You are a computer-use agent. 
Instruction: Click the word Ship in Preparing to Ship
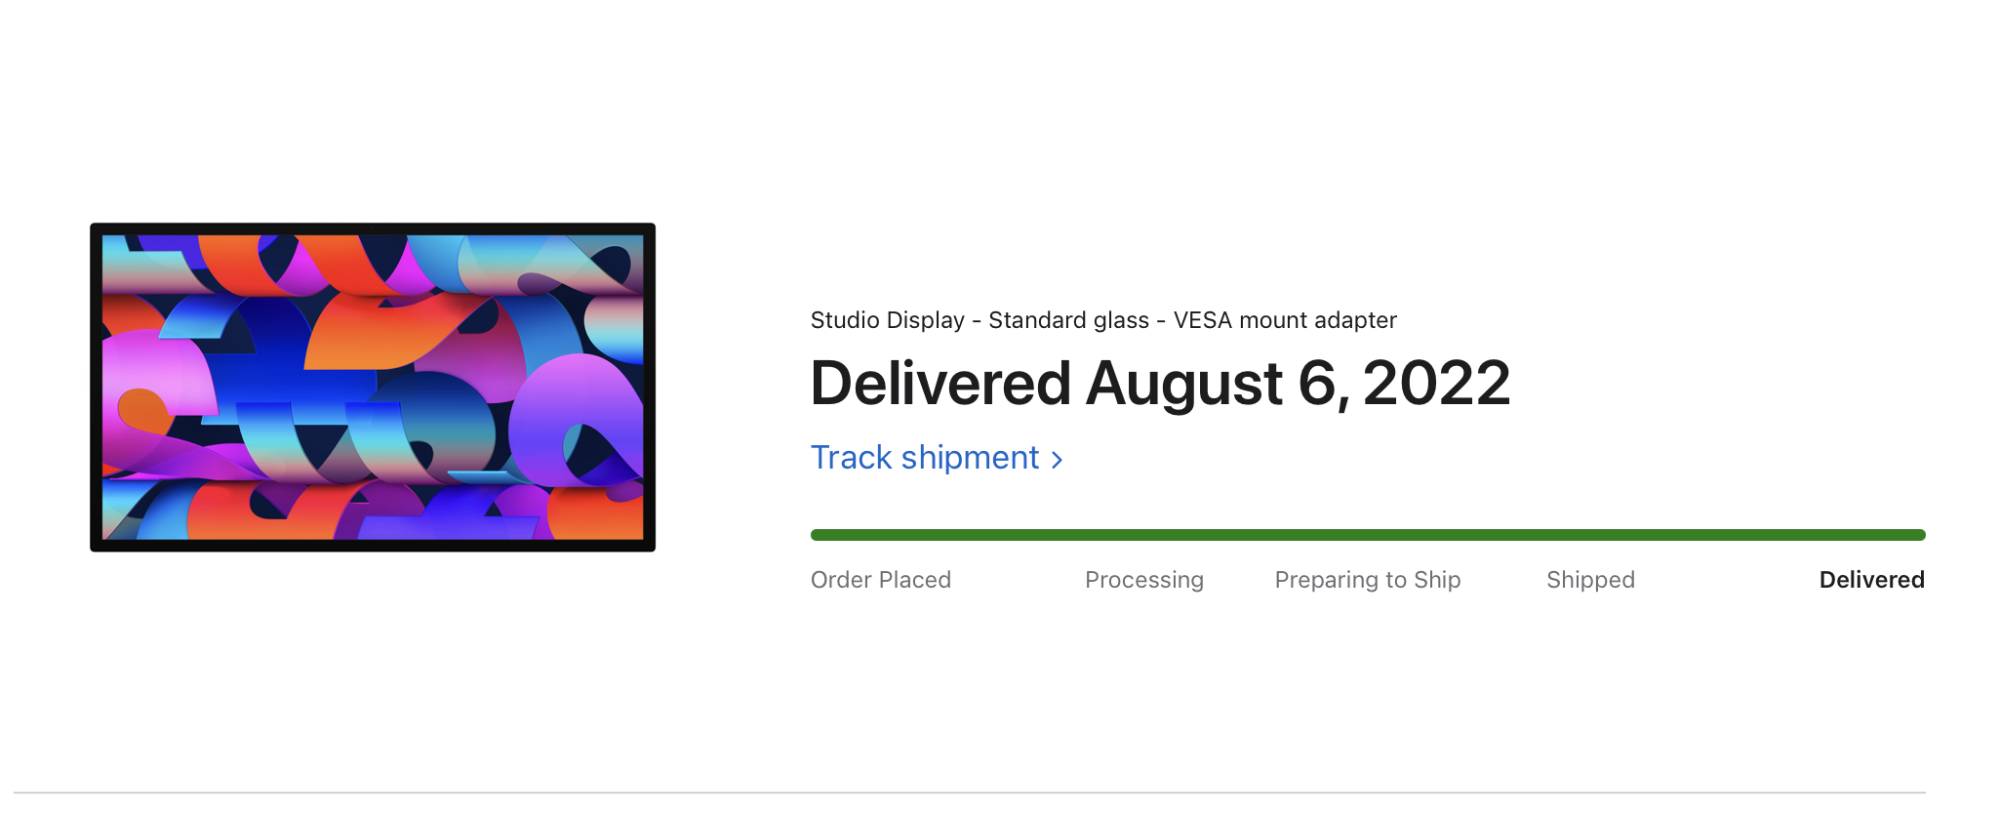tap(1437, 580)
